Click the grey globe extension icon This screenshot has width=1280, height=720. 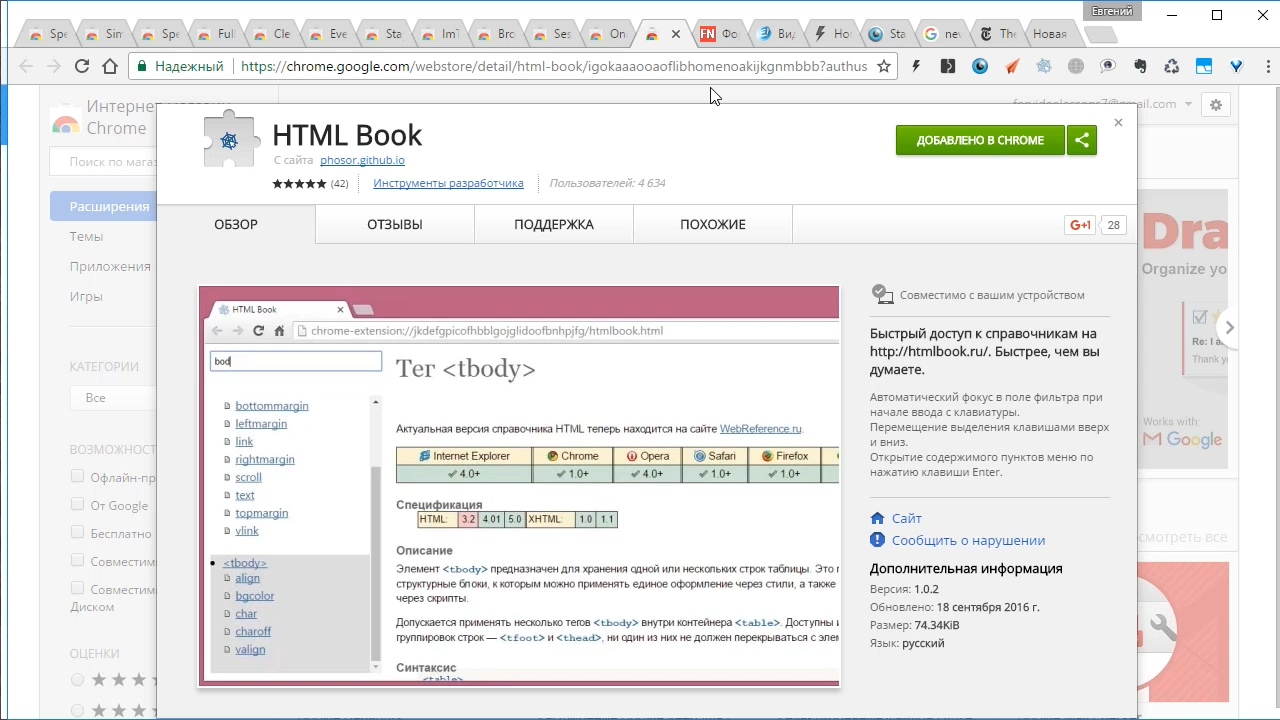[1076, 66]
